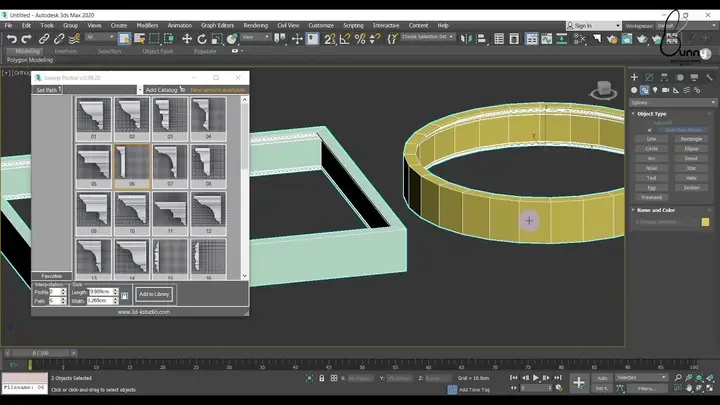The width and height of the screenshot is (720, 405).
Task: Switch to the Object Paint ribbon tab
Action: coord(158,51)
